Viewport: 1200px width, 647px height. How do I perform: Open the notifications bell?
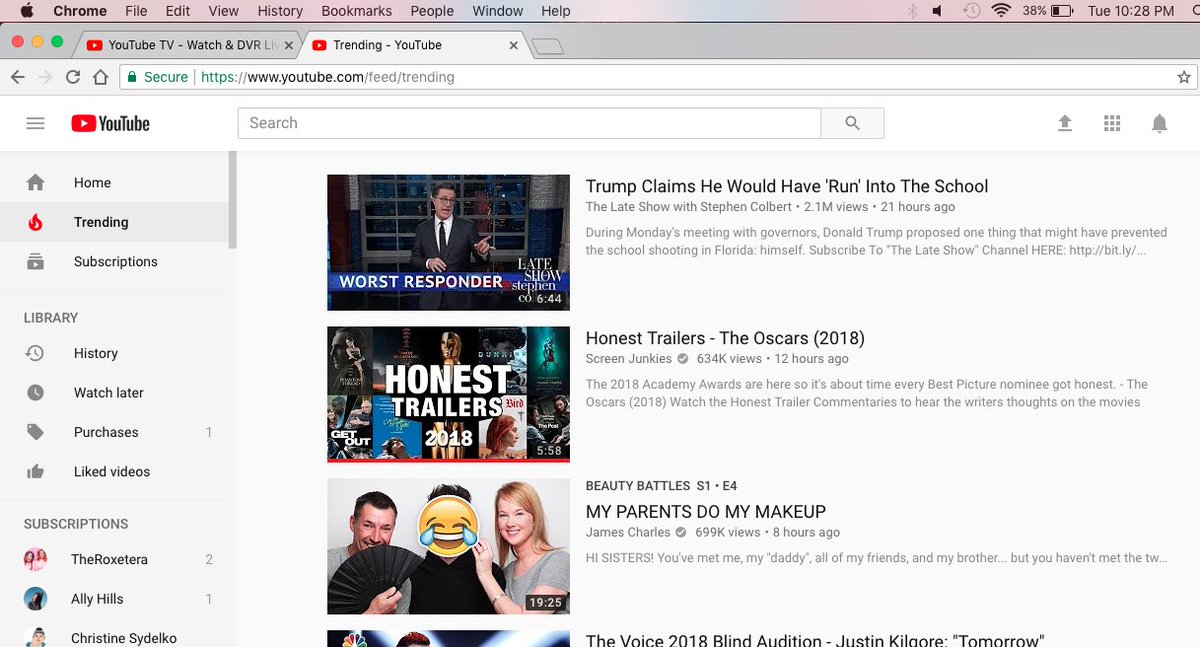[x=1159, y=123]
